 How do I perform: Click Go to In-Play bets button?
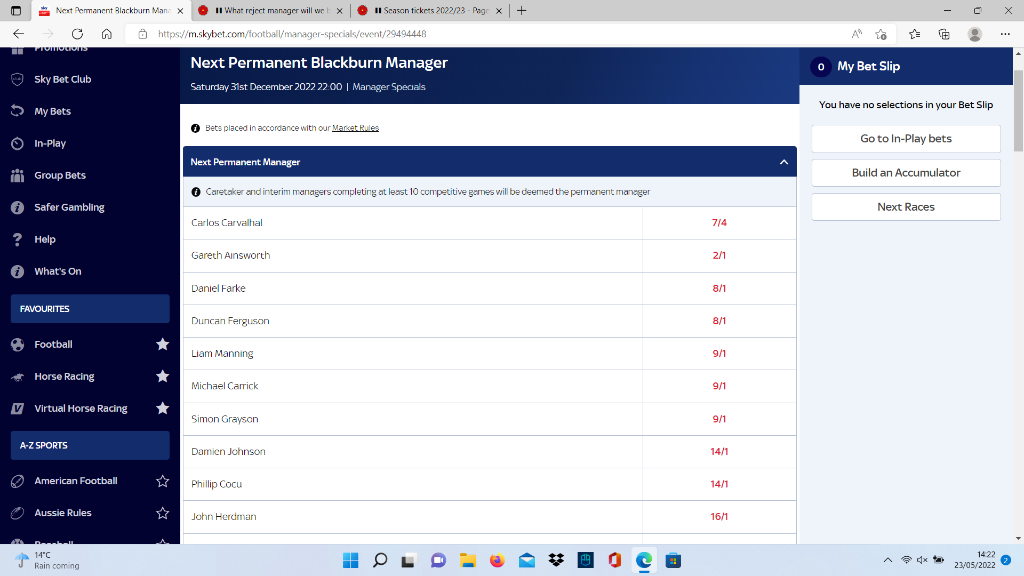coord(906,138)
